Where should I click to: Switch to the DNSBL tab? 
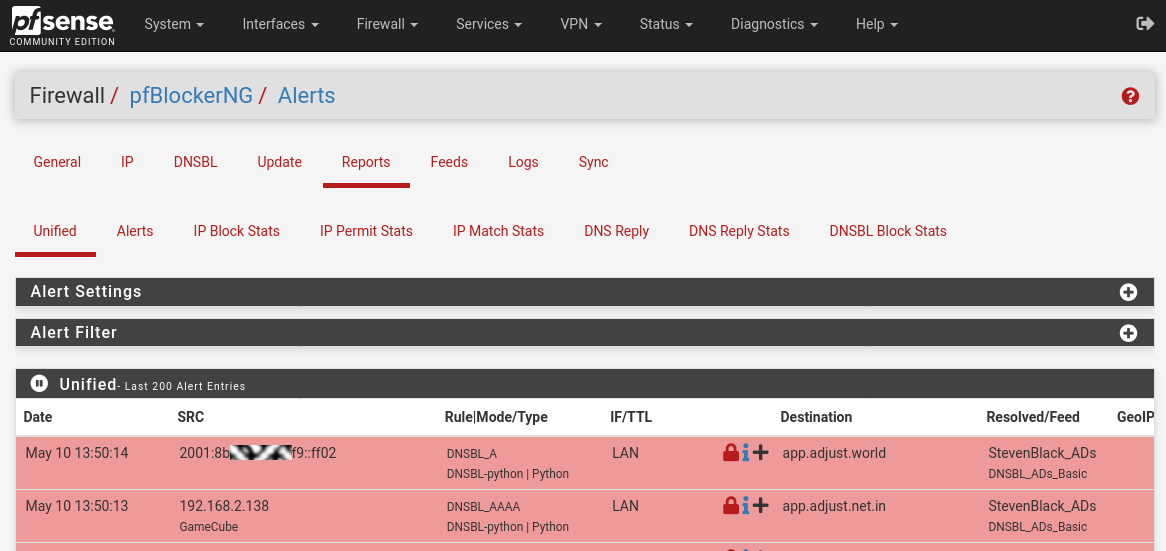(196, 162)
